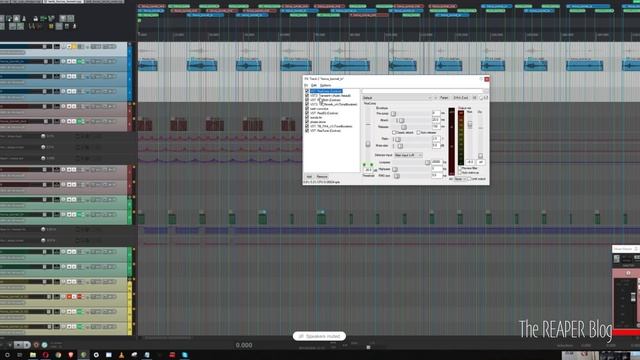Click the Ratio slider handle in ReaComp

[398, 139]
